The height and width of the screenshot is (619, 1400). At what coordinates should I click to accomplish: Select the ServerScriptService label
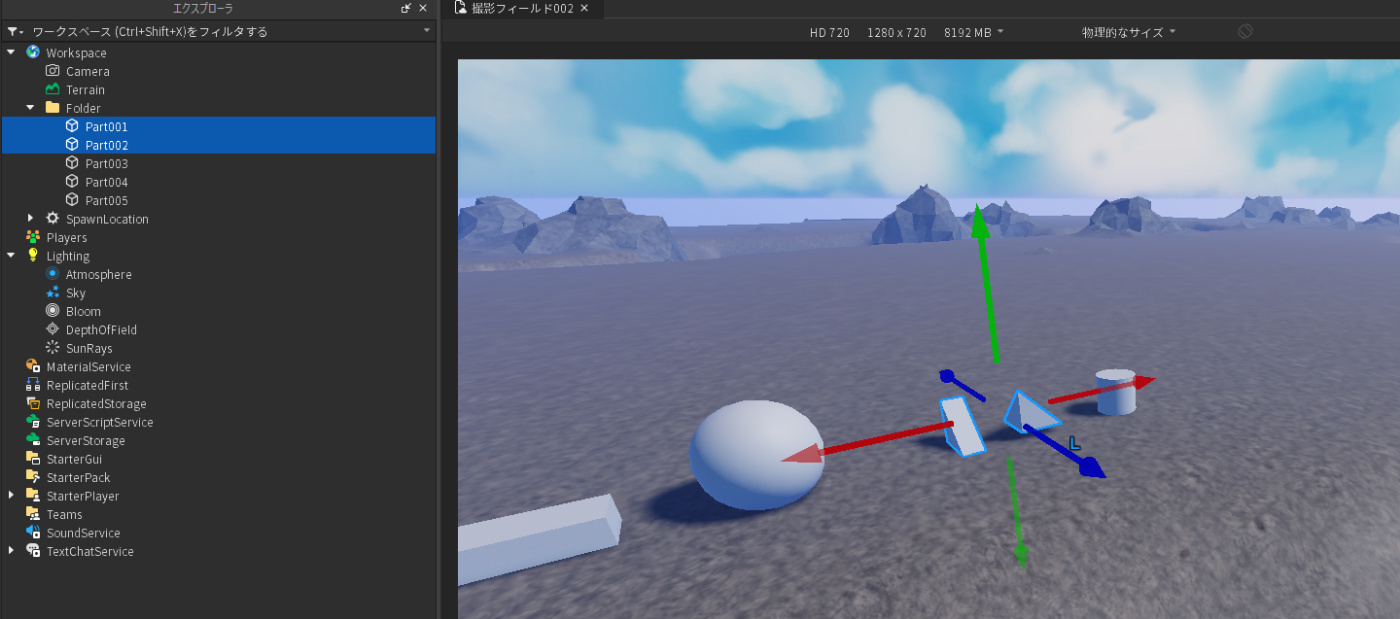pyautogui.click(x=100, y=422)
